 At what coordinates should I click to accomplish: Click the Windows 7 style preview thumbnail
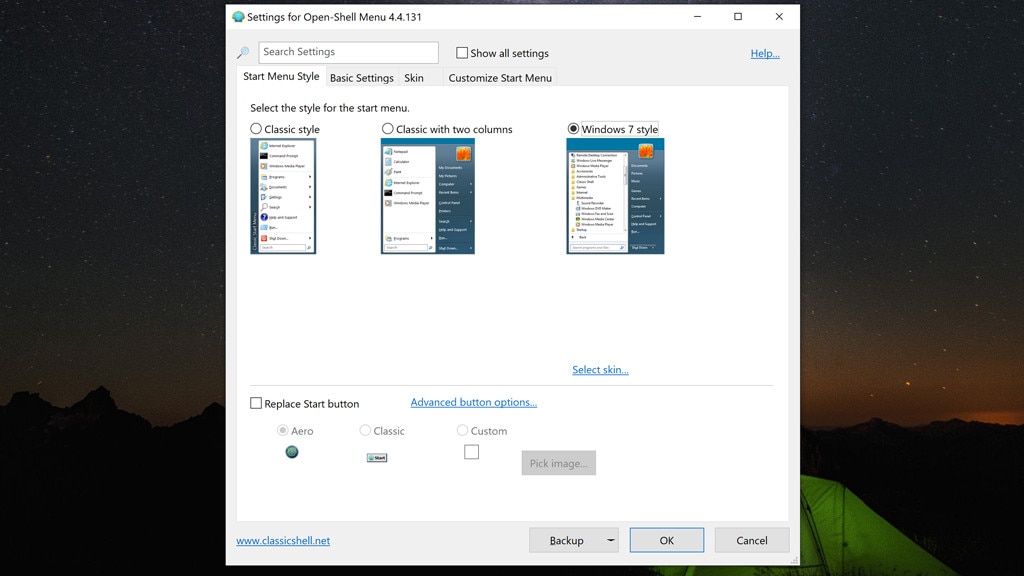(x=615, y=196)
